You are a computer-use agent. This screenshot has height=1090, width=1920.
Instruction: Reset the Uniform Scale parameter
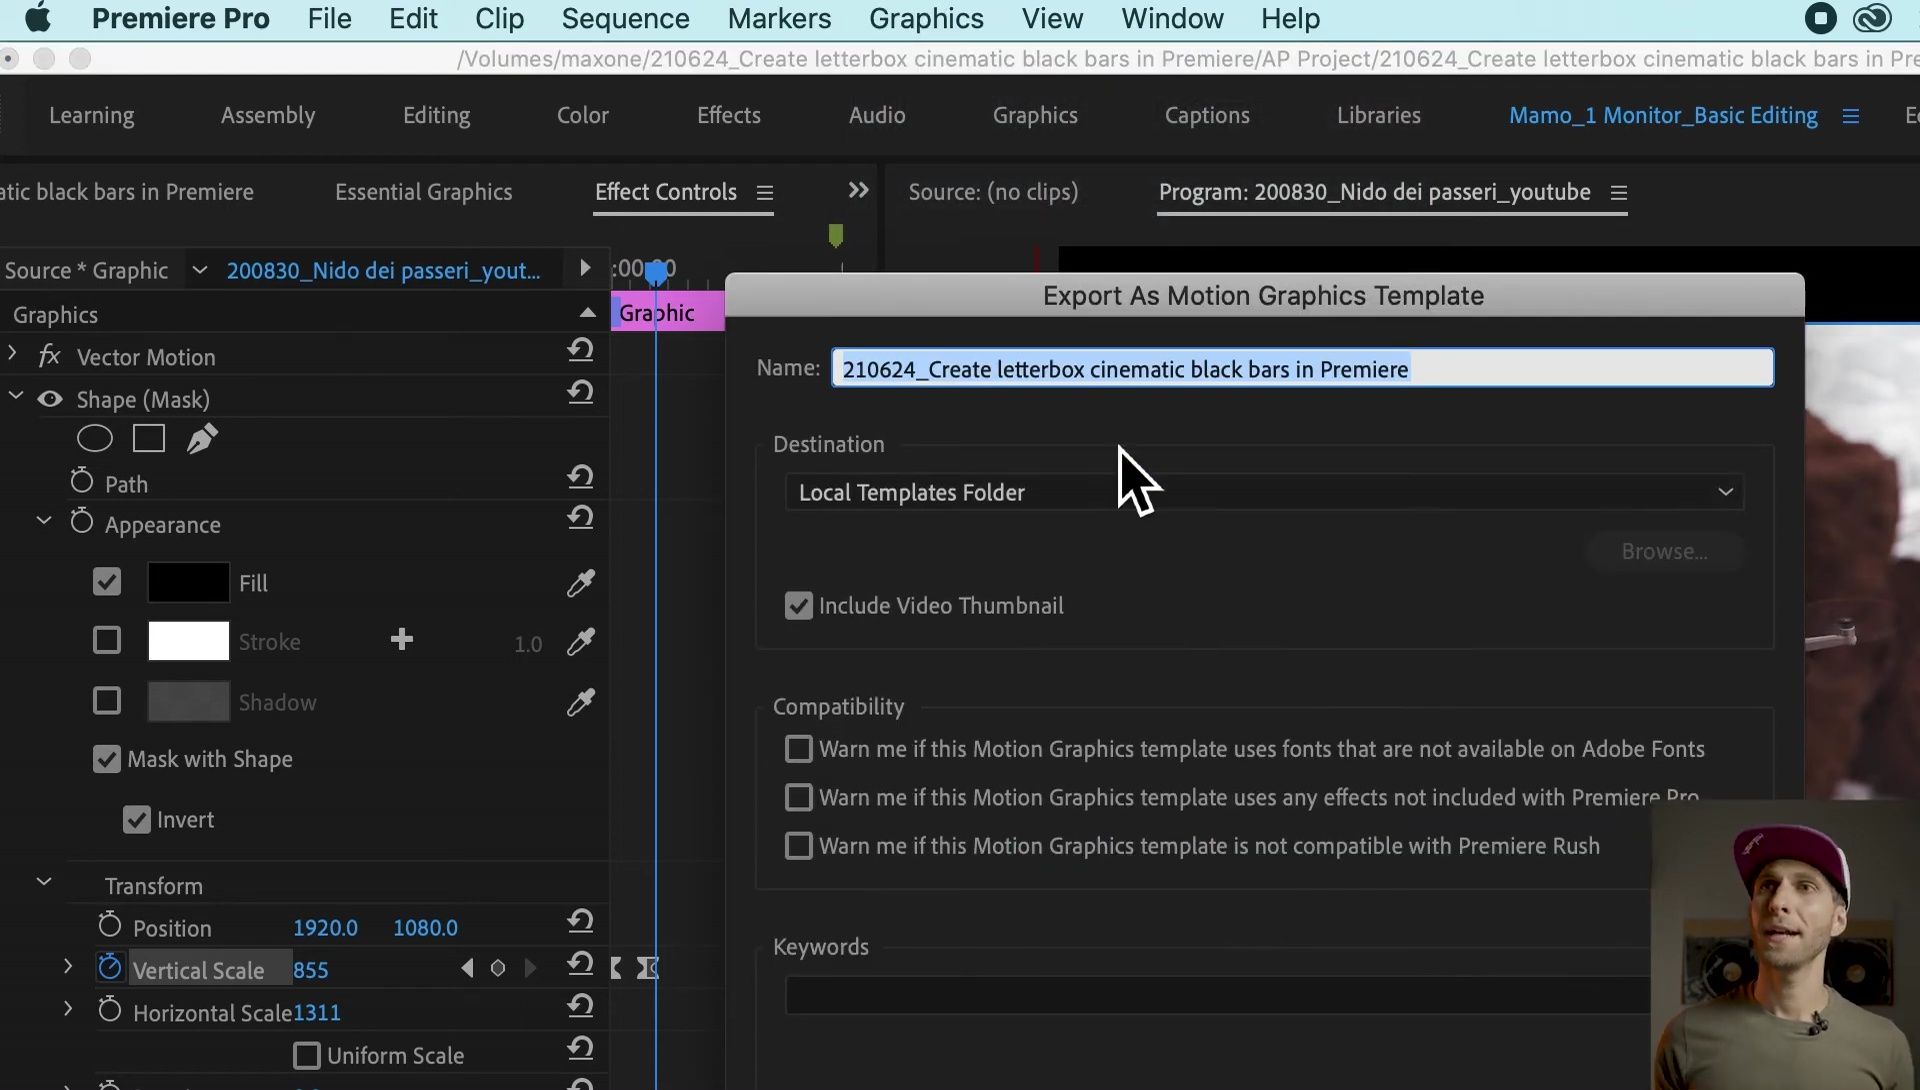580,1048
